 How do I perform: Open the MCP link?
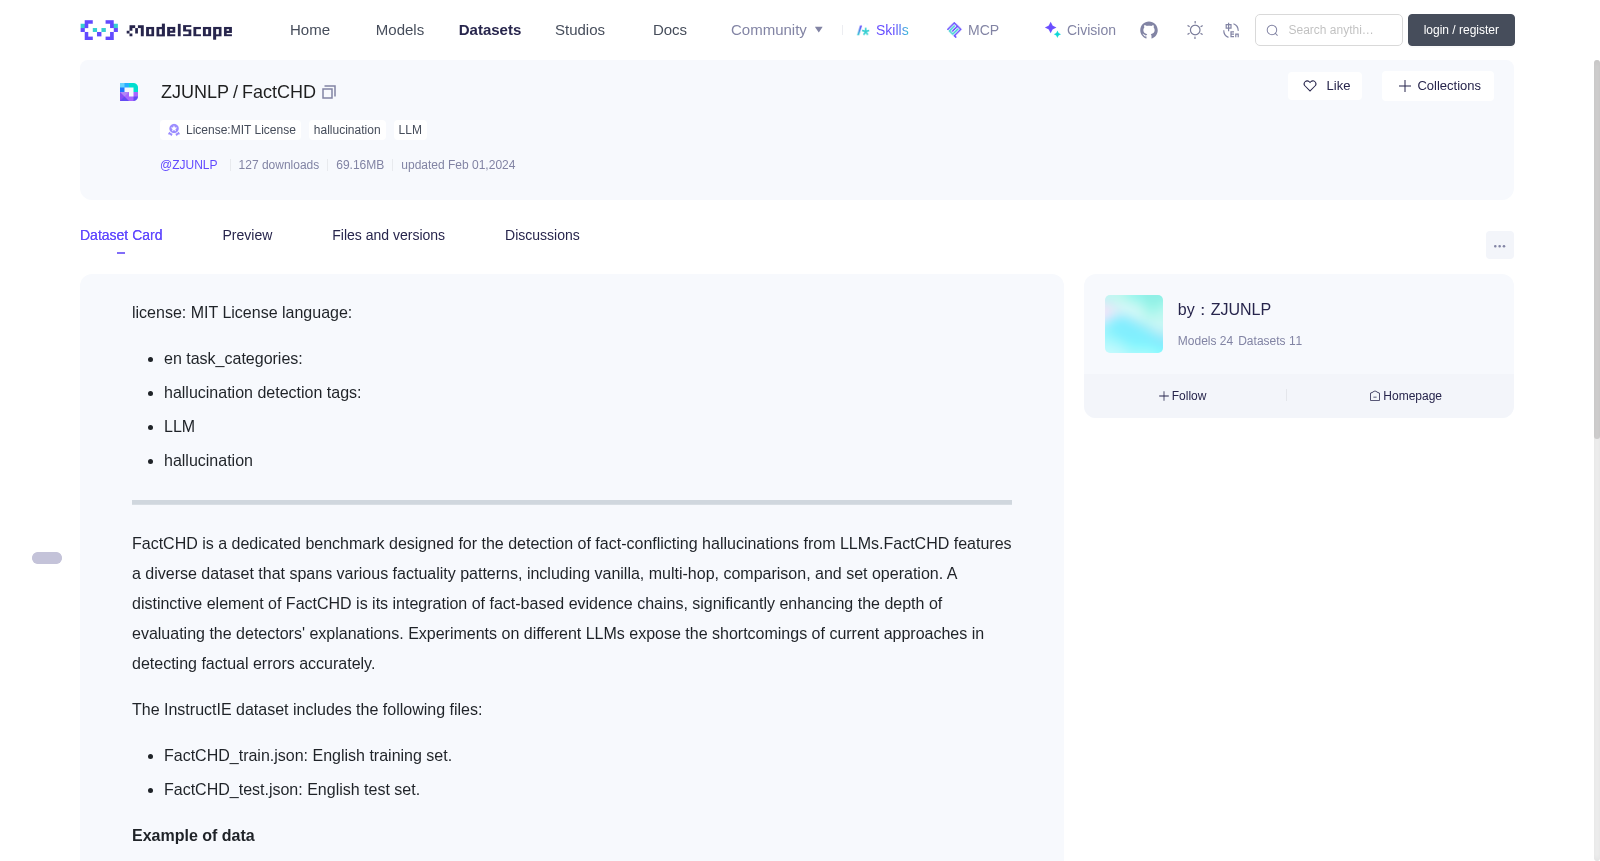(973, 30)
